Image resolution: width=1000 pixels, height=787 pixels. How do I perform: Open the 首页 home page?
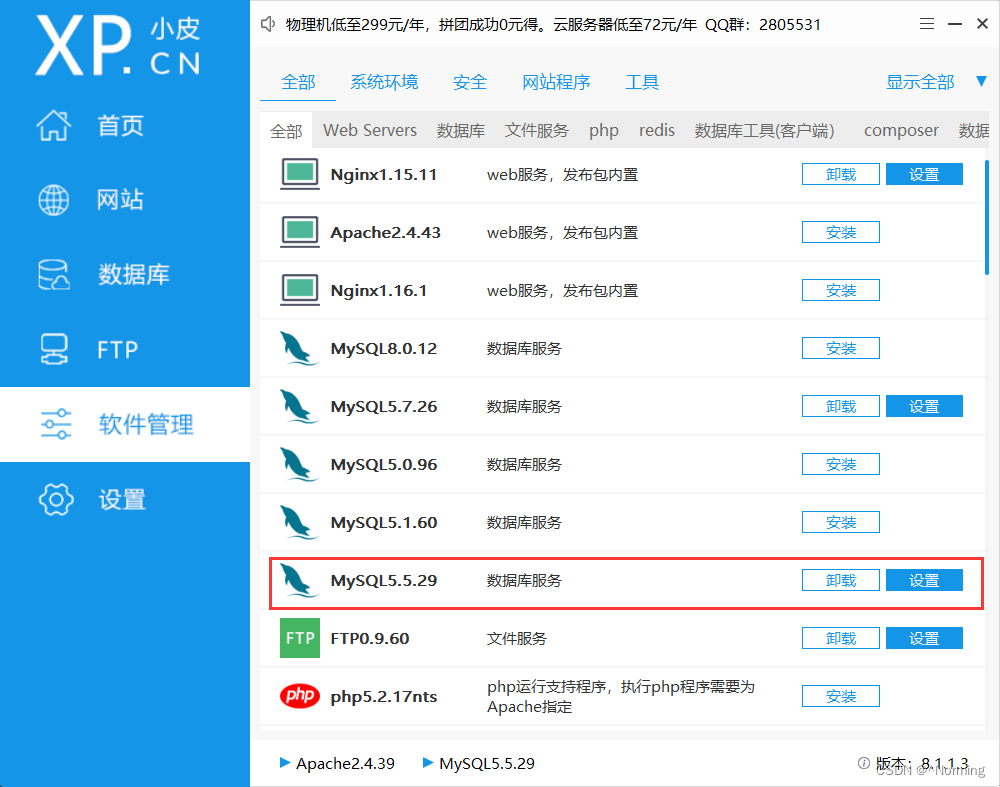coord(120,126)
